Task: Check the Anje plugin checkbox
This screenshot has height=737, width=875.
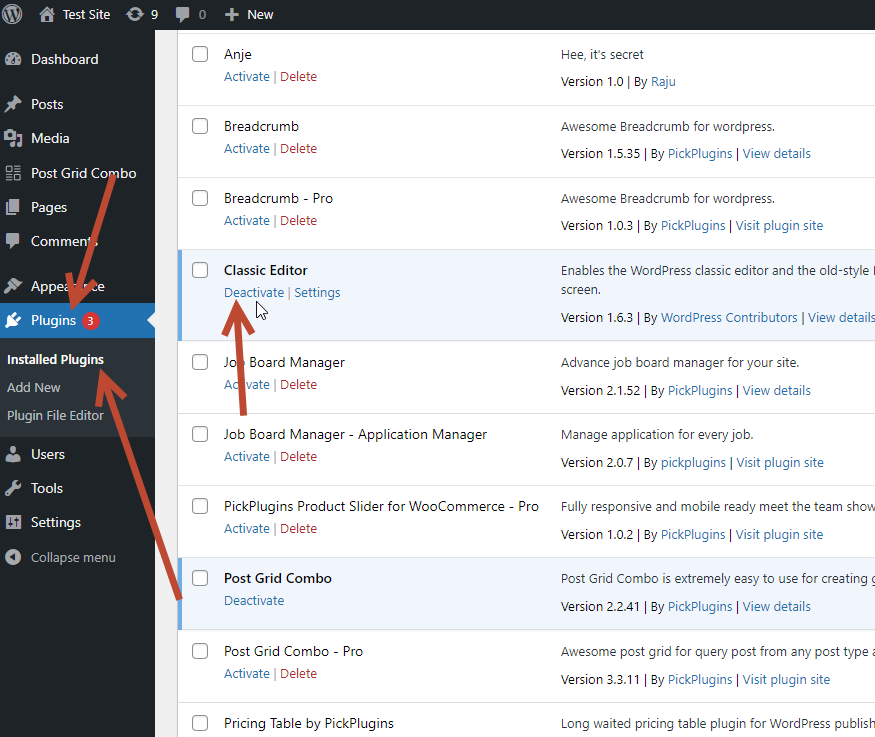Action: [200, 54]
